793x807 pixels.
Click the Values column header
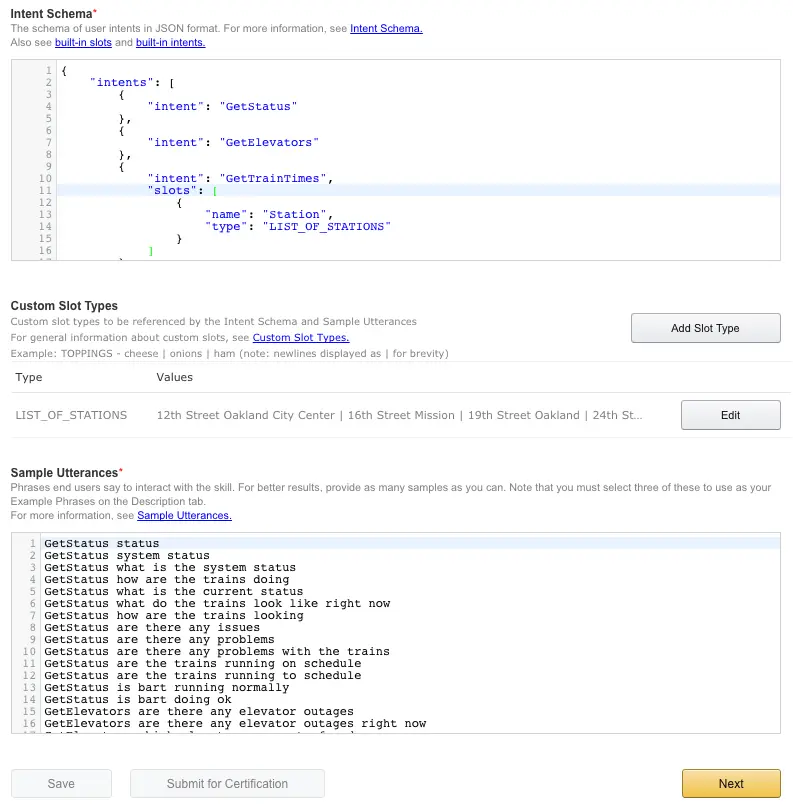(x=174, y=377)
